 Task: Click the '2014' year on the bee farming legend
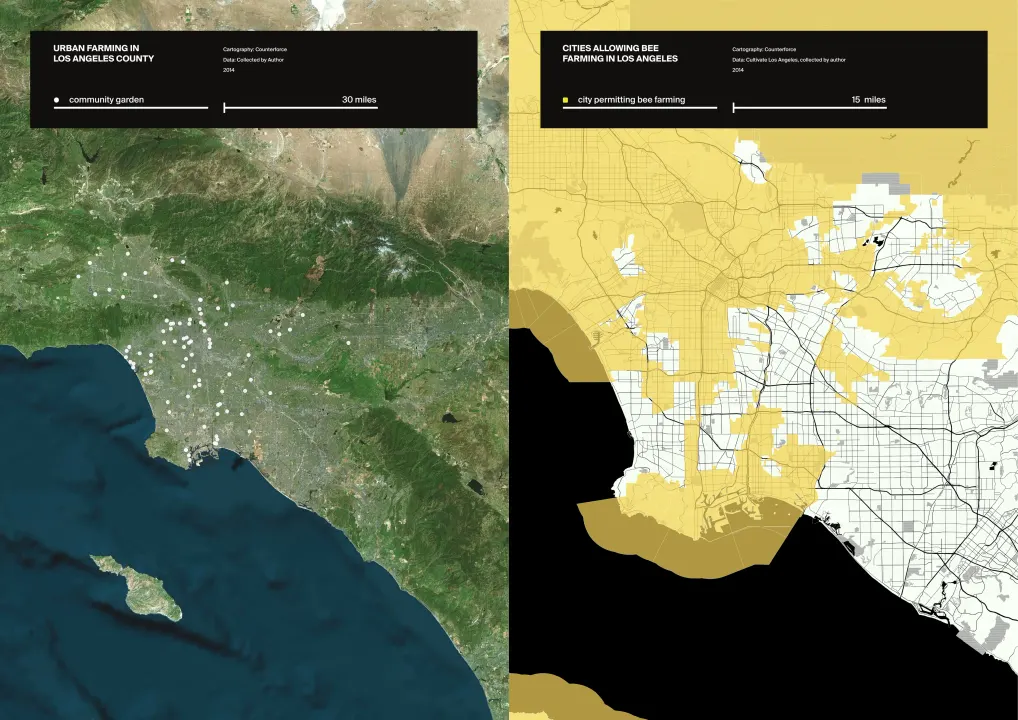738,70
